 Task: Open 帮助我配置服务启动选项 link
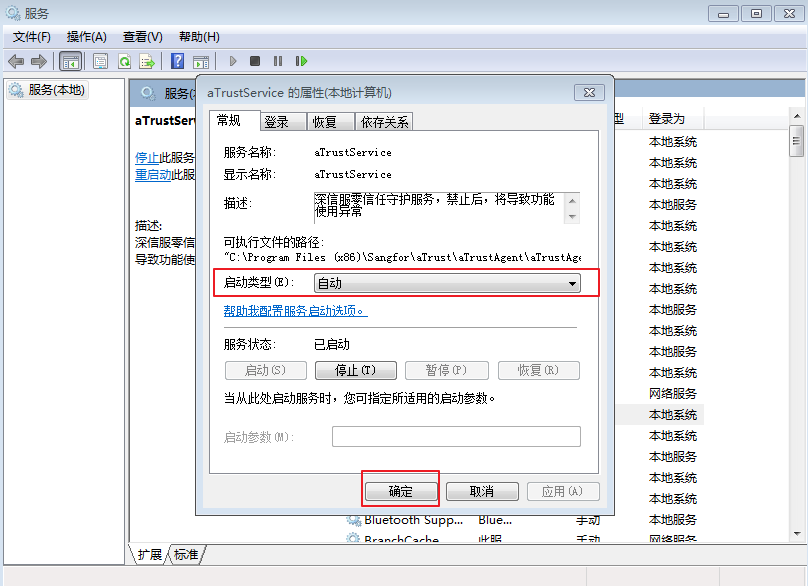point(295,311)
